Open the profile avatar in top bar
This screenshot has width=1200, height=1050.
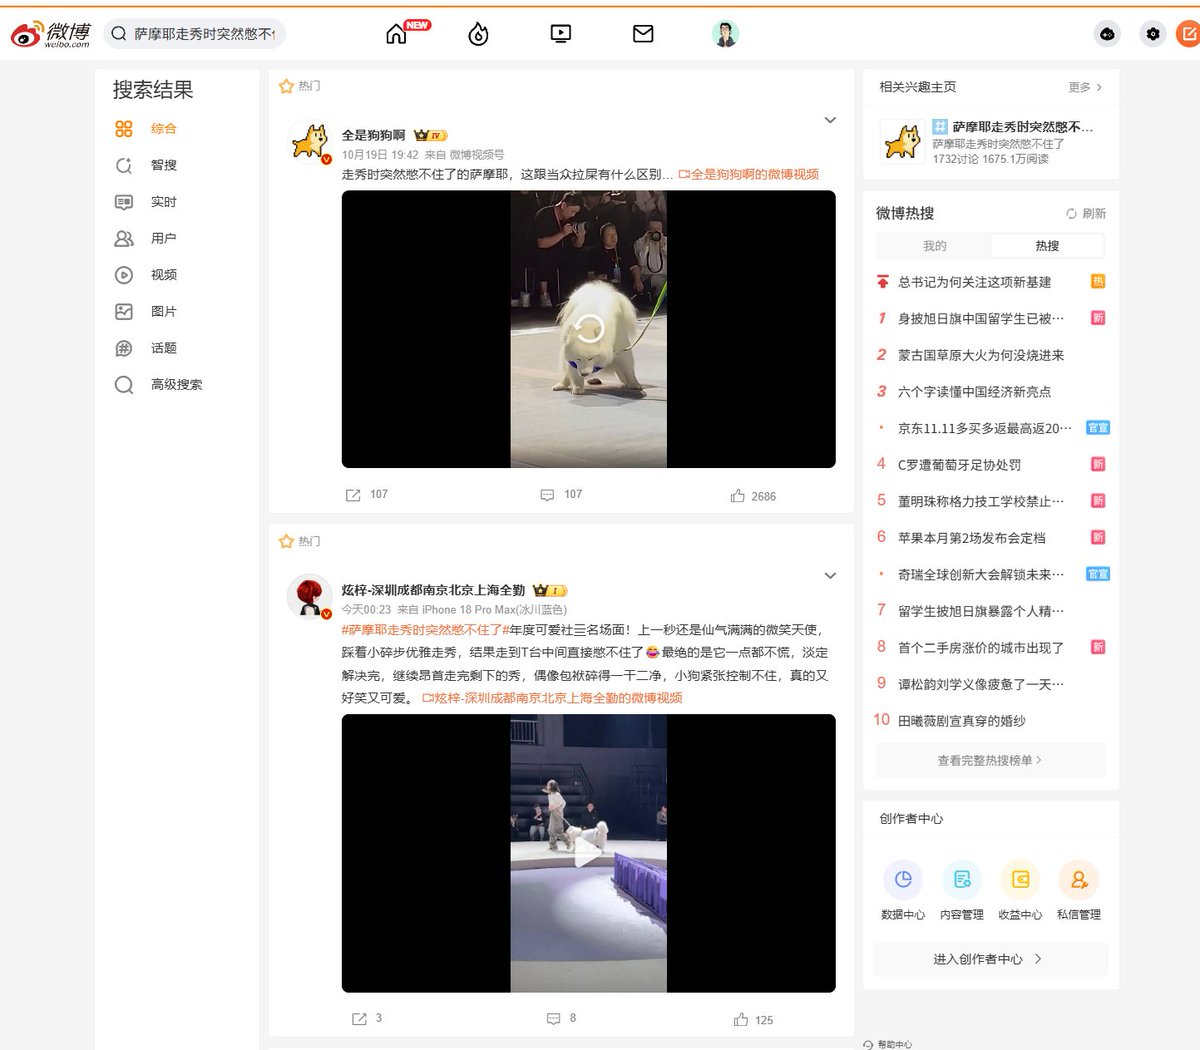coord(725,34)
